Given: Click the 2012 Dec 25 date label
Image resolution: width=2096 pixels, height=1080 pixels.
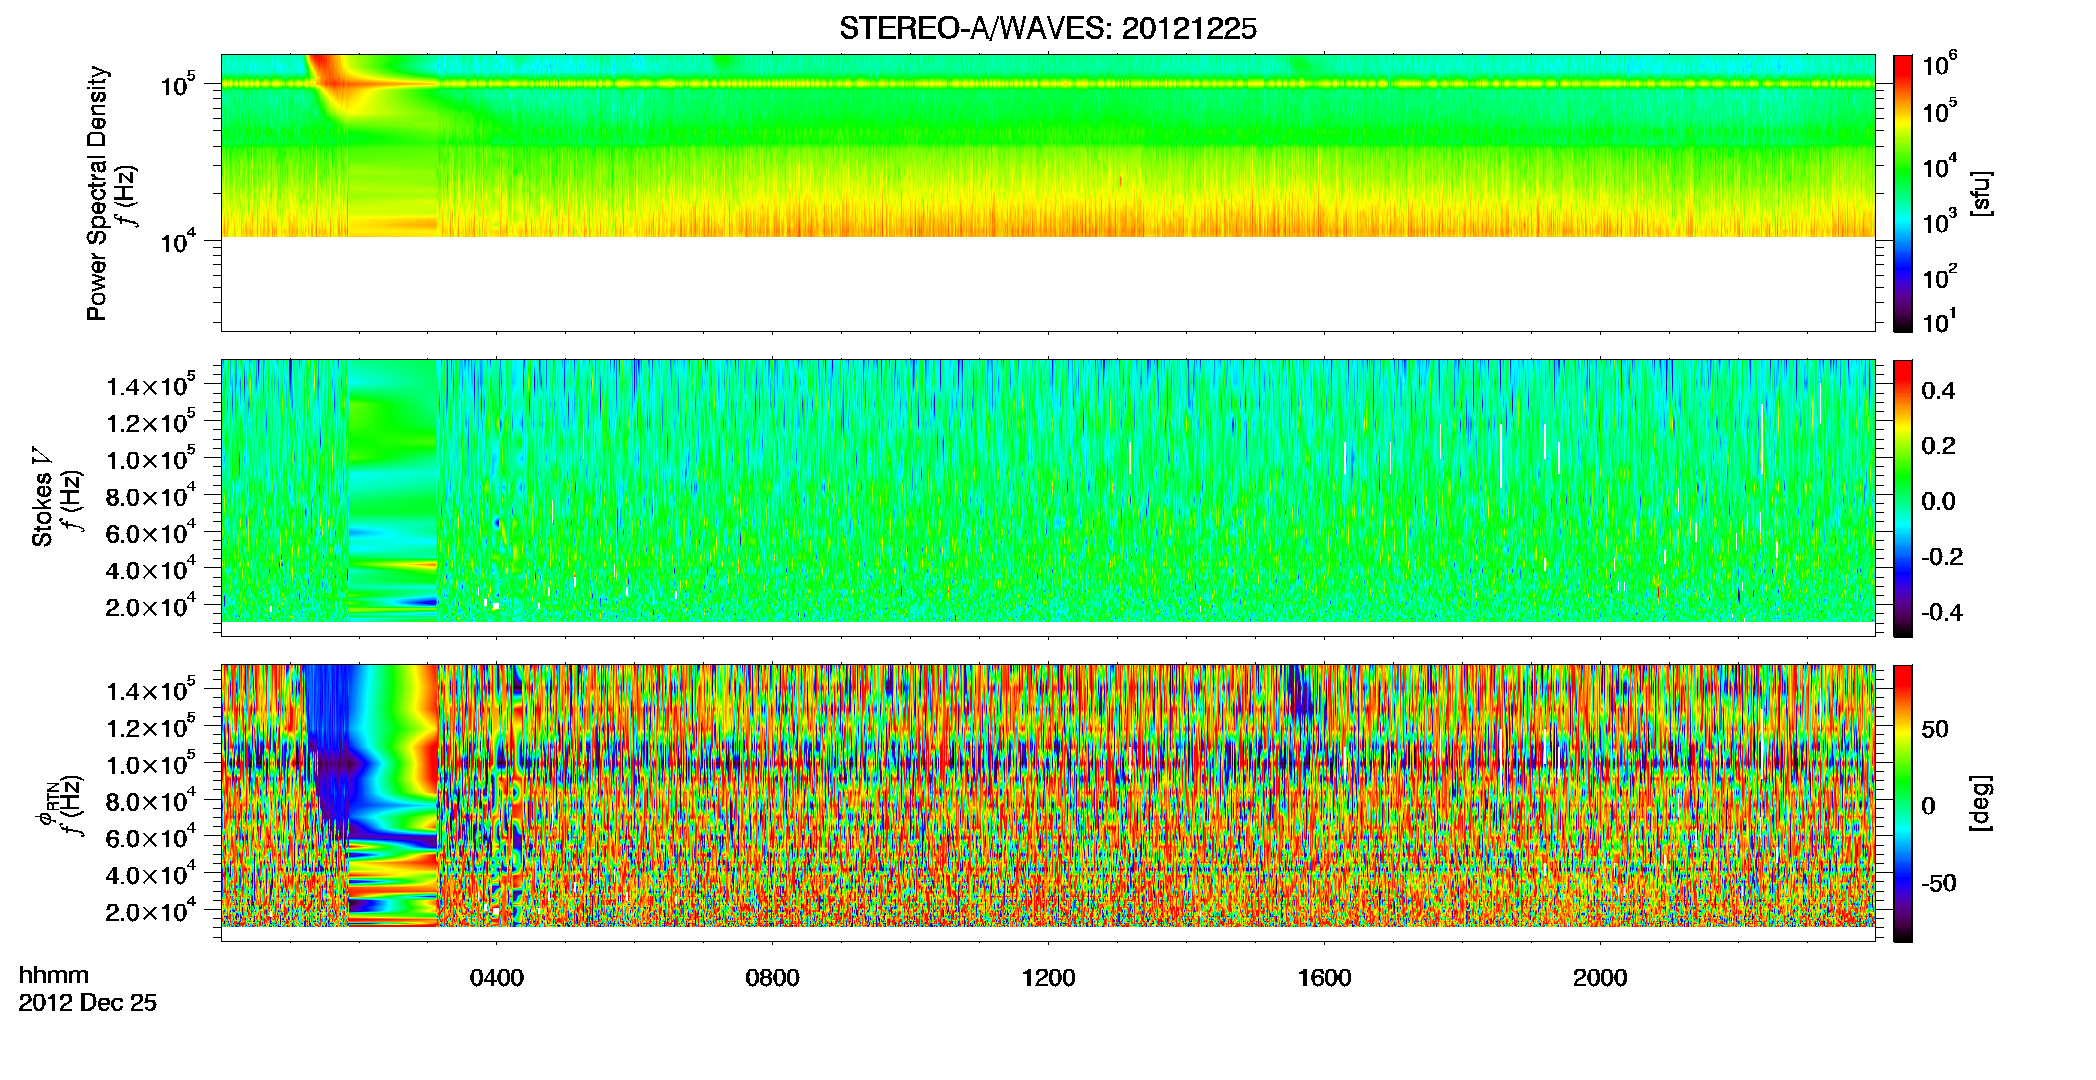Looking at the screenshot, I should [x=88, y=1003].
